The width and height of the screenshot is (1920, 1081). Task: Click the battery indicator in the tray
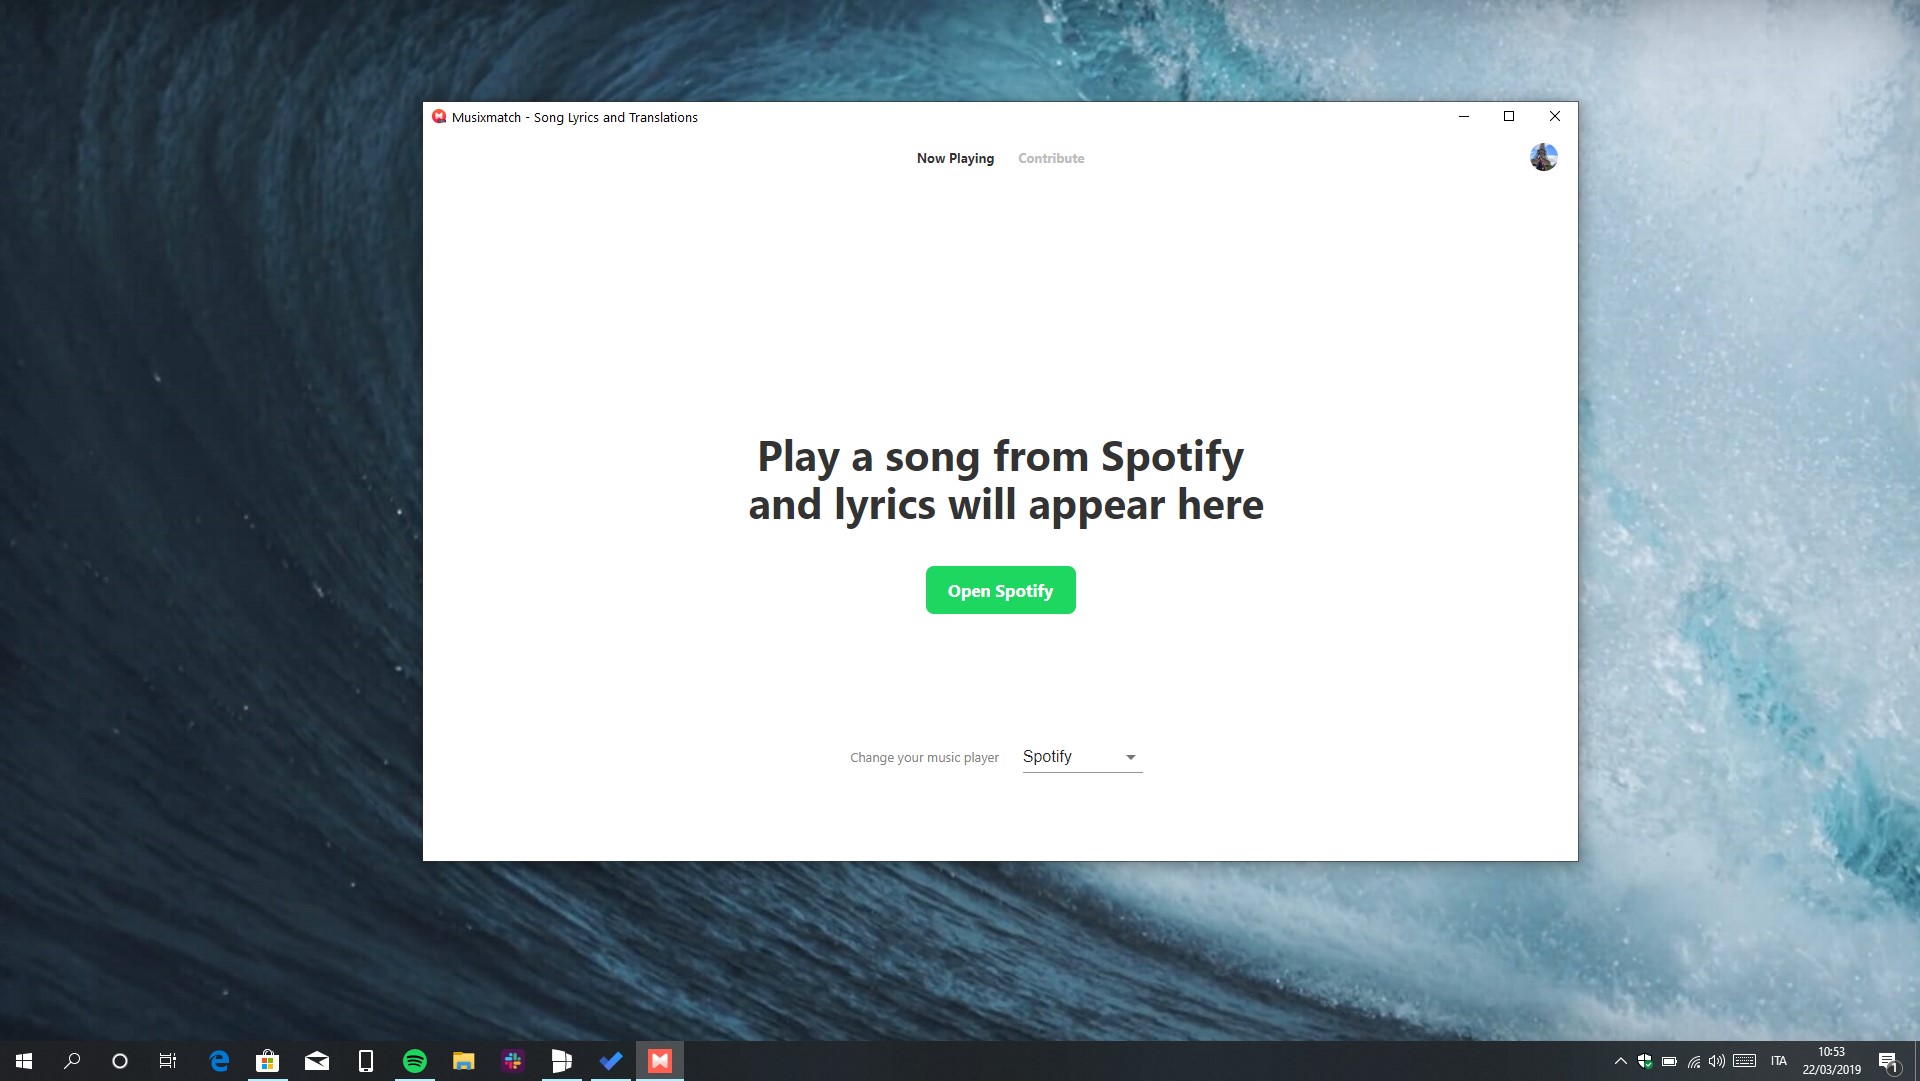[x=1669, y=1061]
